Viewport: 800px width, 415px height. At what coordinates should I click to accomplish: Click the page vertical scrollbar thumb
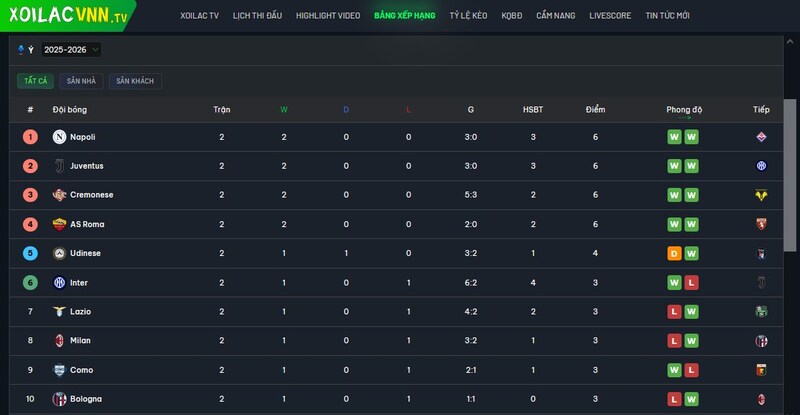[790, 175]
